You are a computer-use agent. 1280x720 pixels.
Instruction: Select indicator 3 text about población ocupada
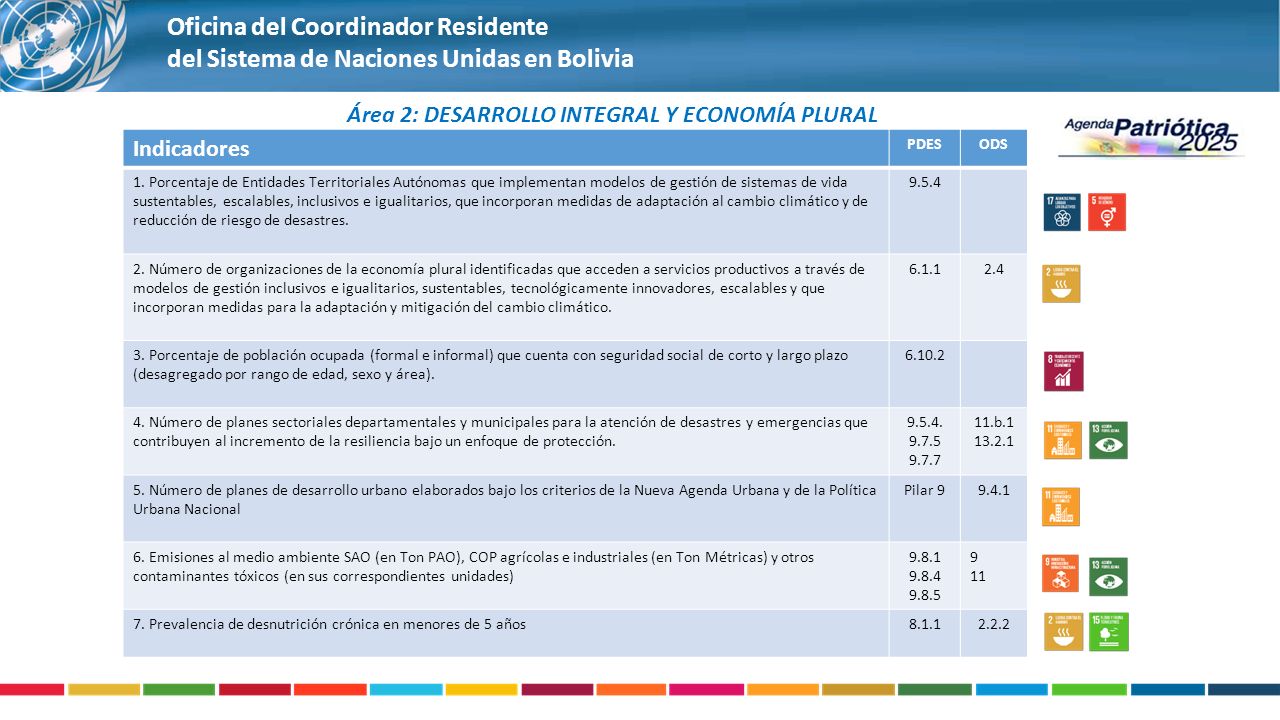[x=492, y=365]
